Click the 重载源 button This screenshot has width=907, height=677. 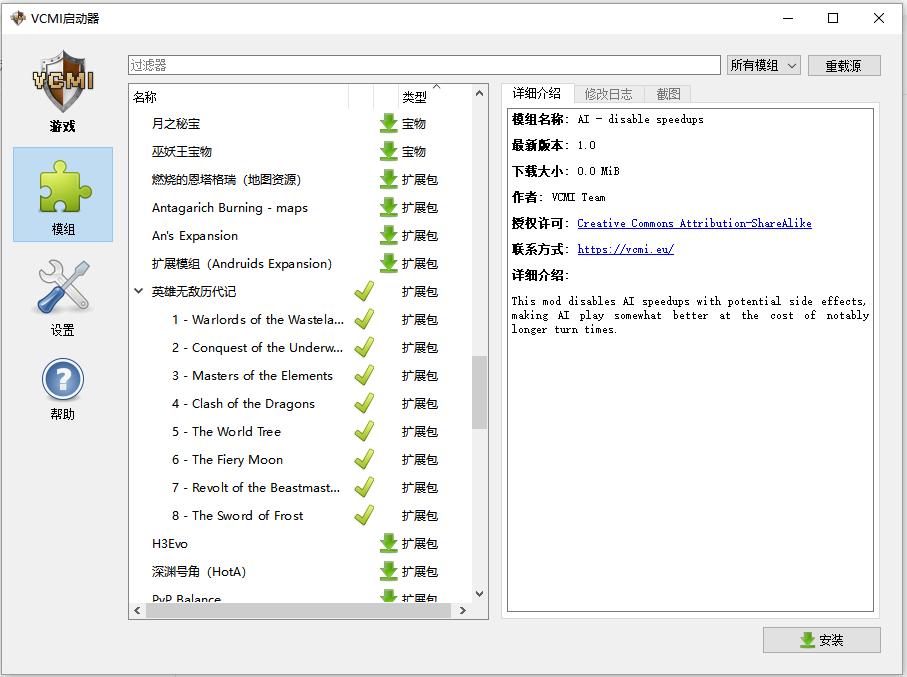844,65
